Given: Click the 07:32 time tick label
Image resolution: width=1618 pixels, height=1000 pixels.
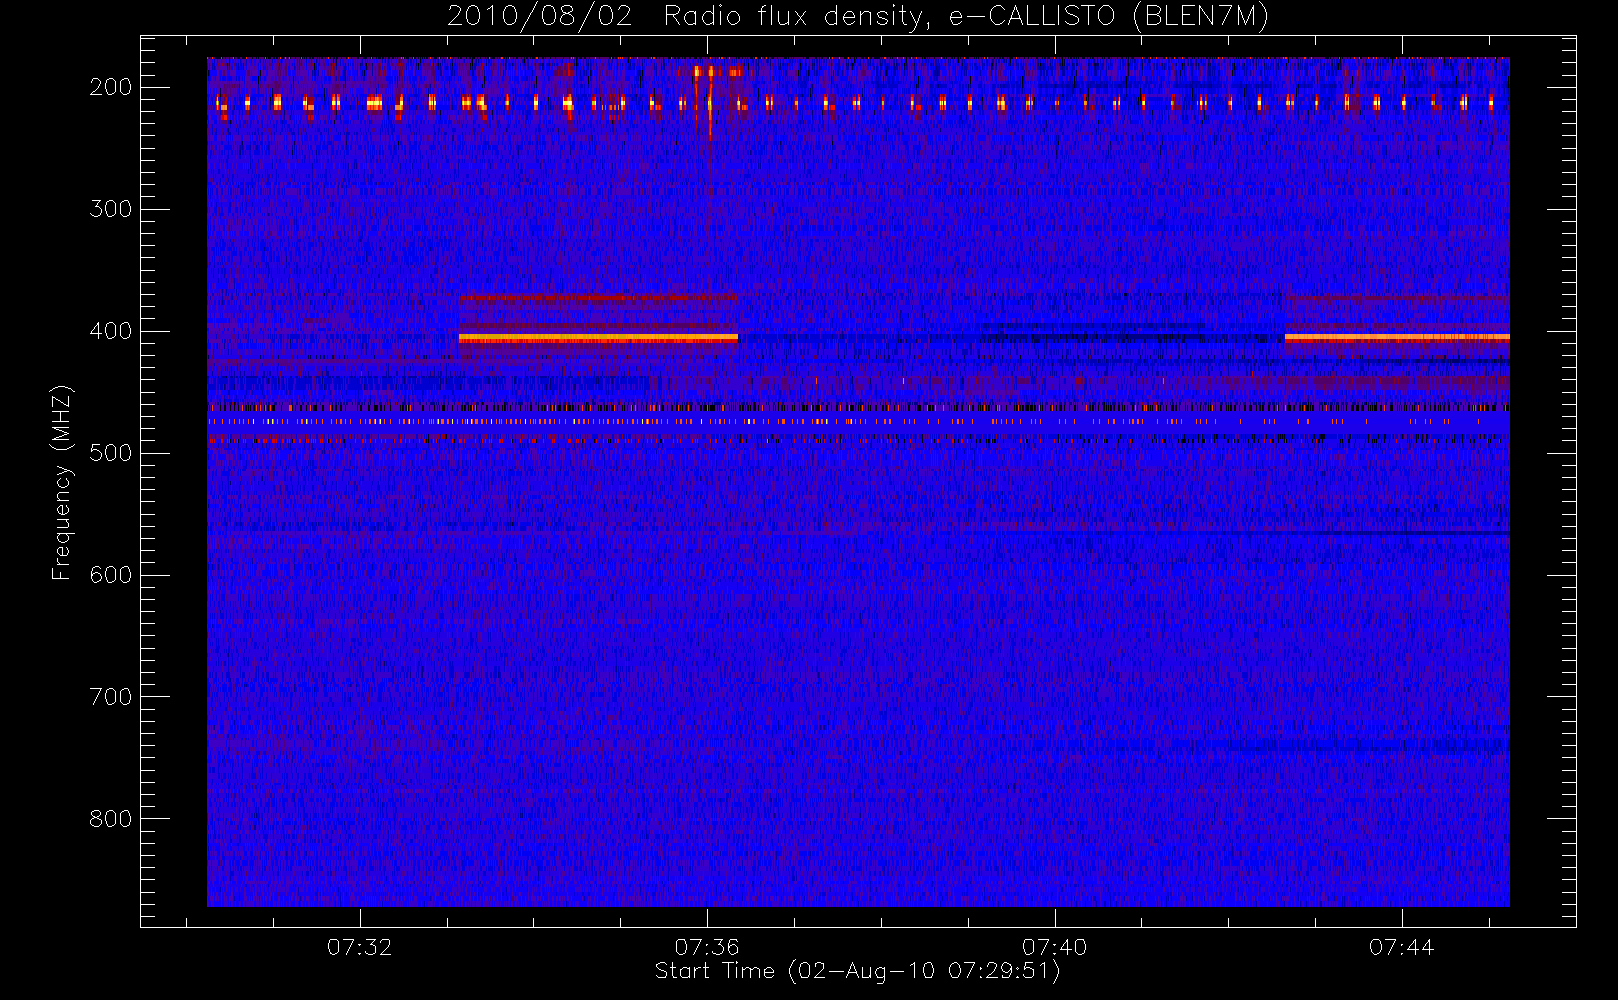Looking at the screenshot, I should (x=359, y=947).
